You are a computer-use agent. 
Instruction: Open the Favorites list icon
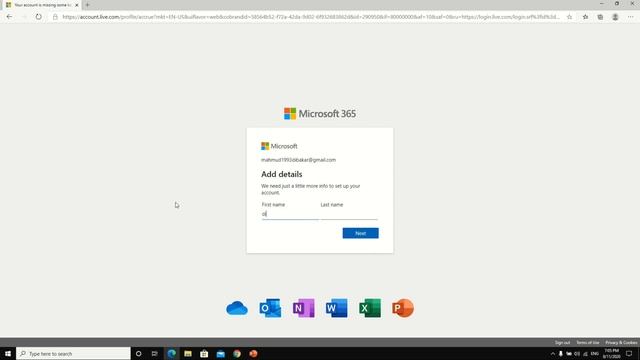585,17
